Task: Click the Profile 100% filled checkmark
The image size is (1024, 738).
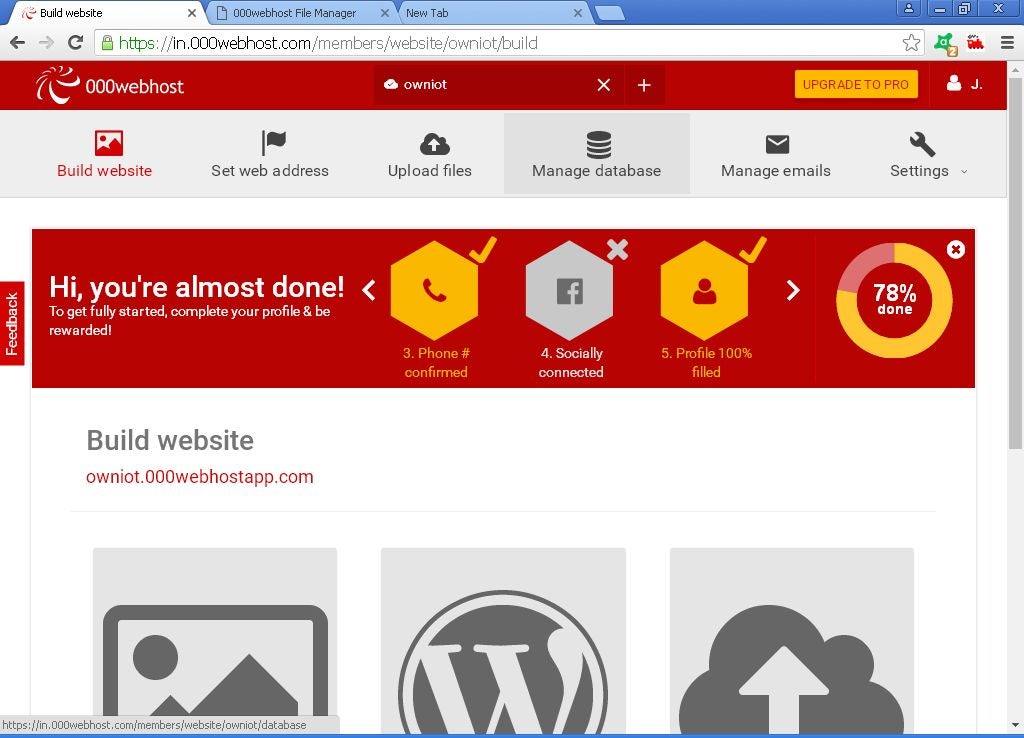Action: pos(753,249)
